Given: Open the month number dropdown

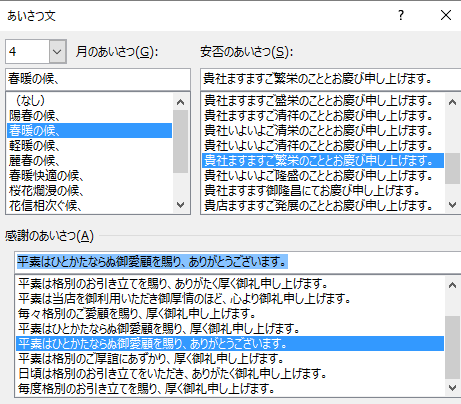Looking at the screenshot, I should pos(57,52).
